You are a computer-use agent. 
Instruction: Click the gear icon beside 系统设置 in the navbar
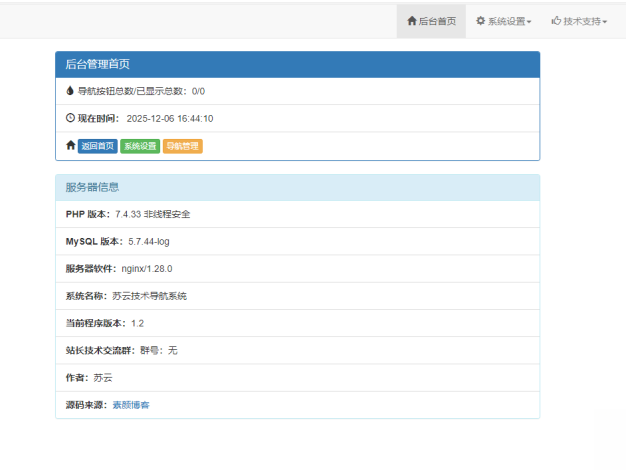(481, 21)
